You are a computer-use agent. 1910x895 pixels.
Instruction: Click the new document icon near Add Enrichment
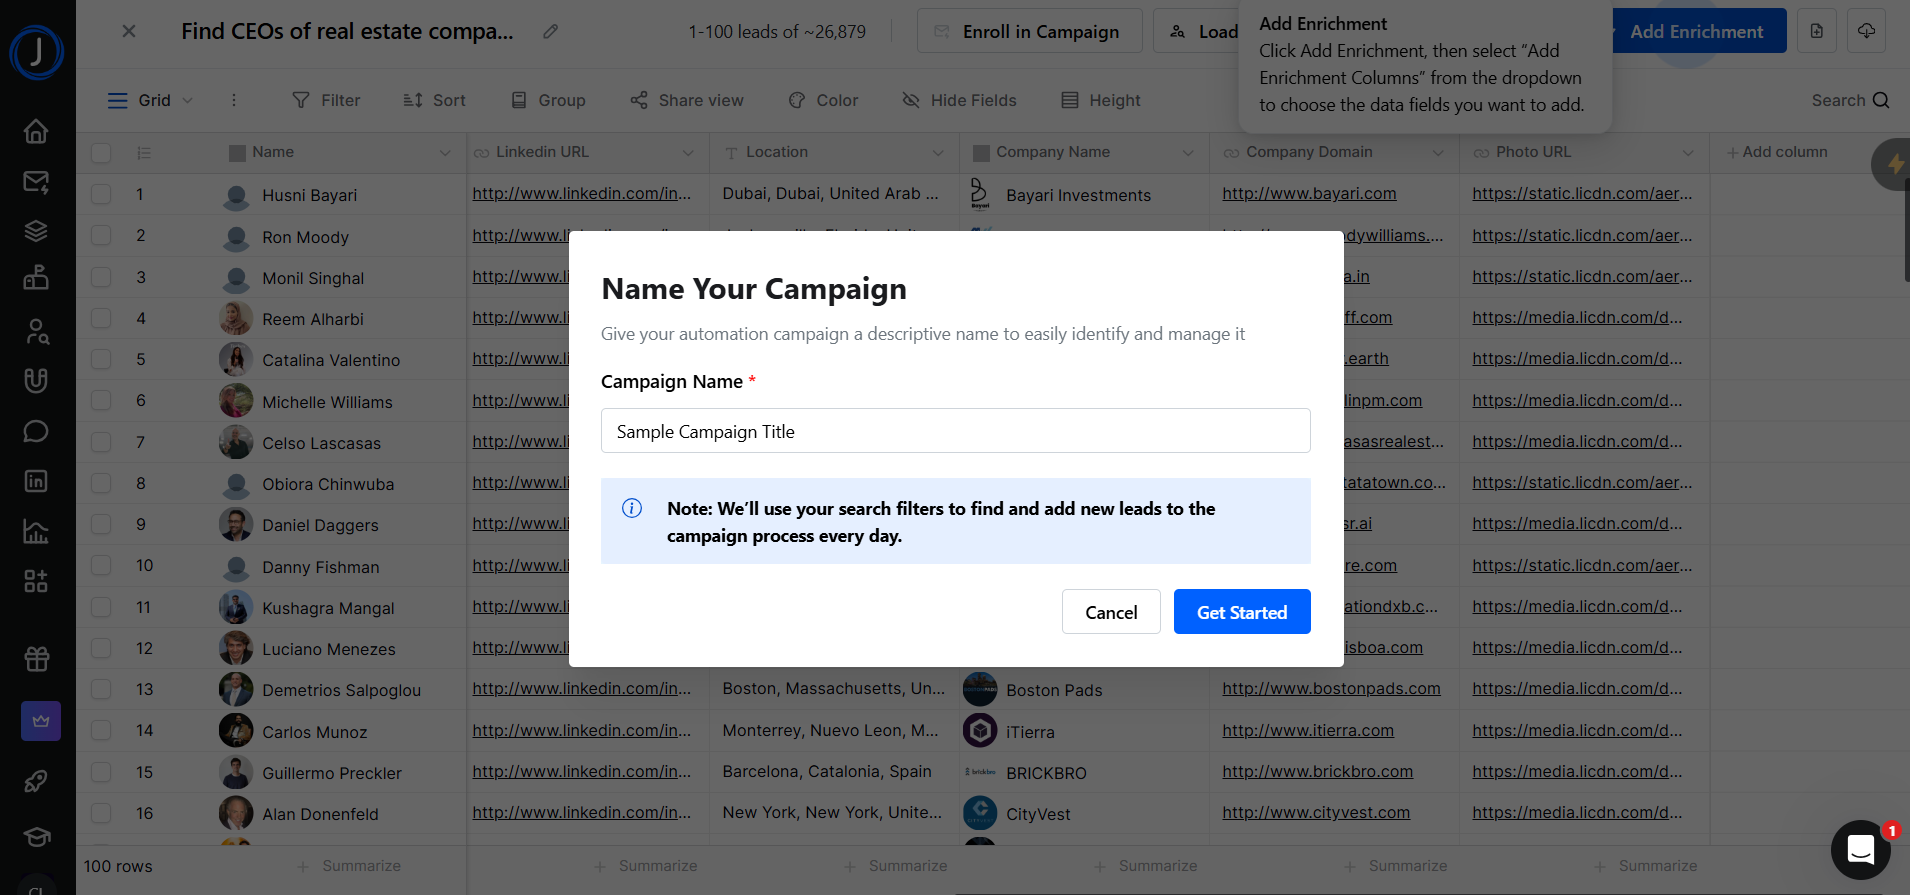click(x=1816, y=31)
